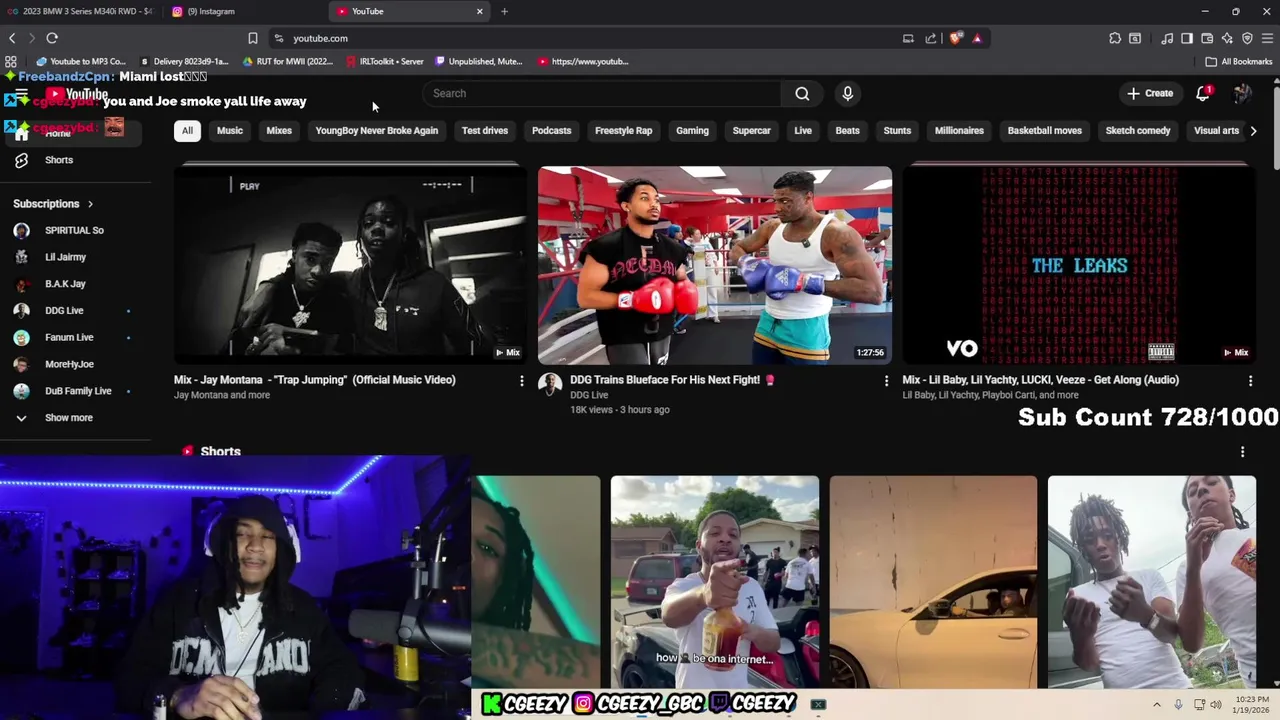1280x720 pixels.
Task: Click YouTube search magnifier button
Action: tap(802, 93)
